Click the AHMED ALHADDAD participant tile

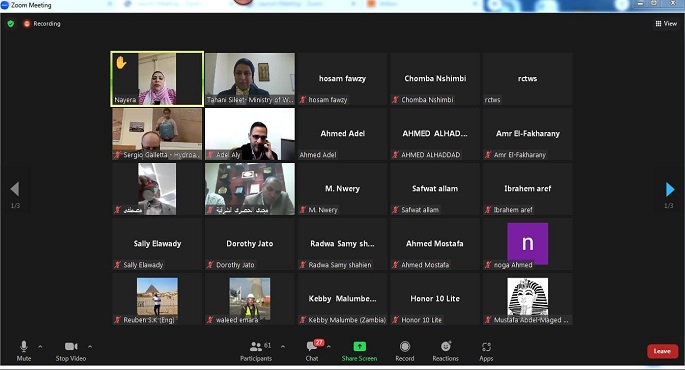tap(435, 134)
